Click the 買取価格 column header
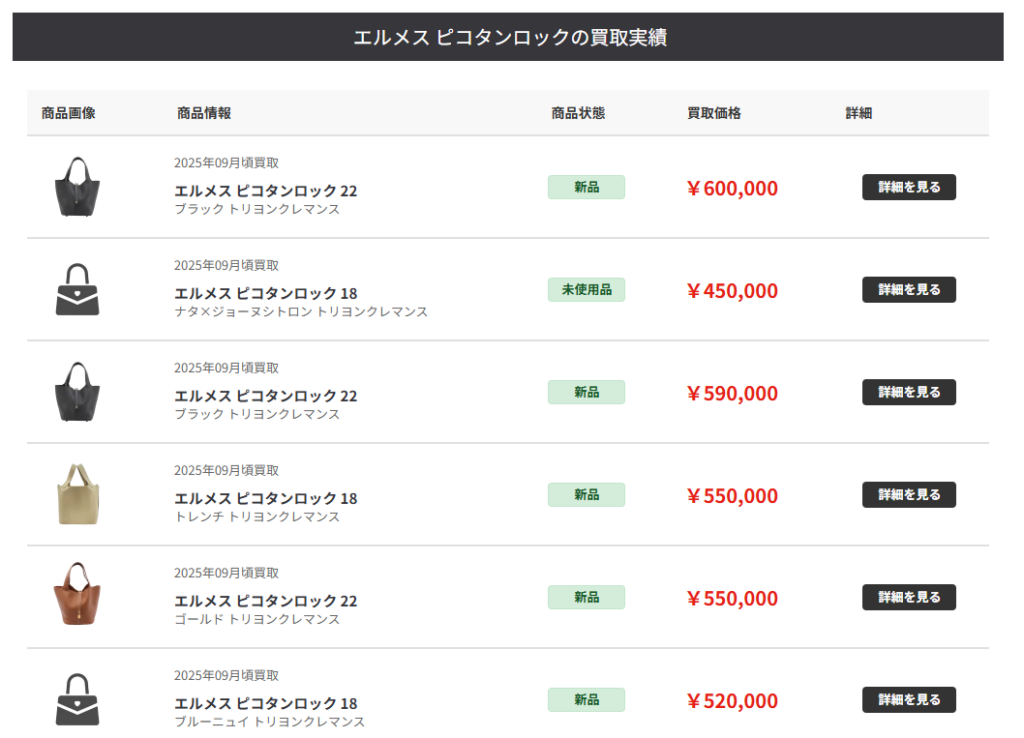The height and width of the screenshot is (738, 1024). pos(714,114)
